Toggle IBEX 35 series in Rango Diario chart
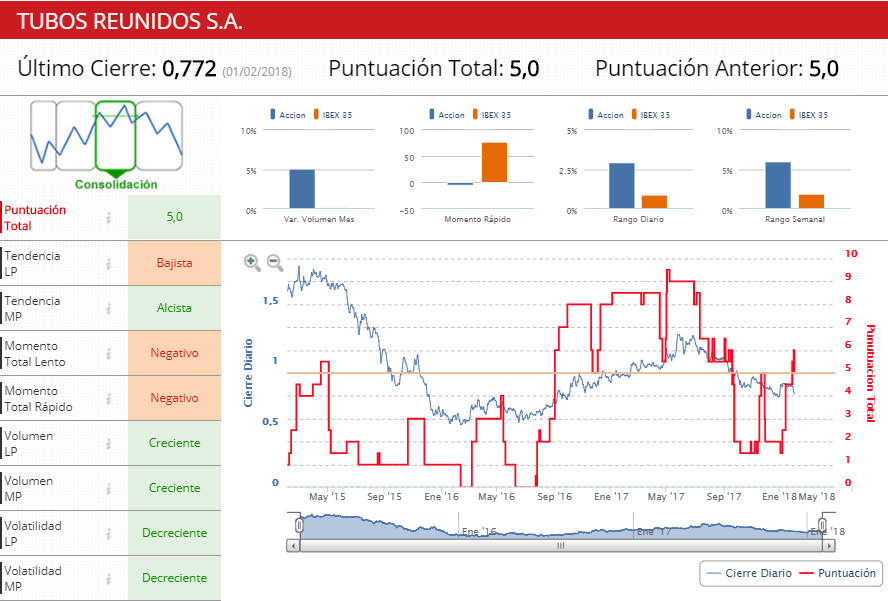This screenshot has height=601, width=888. coord(651,114)
